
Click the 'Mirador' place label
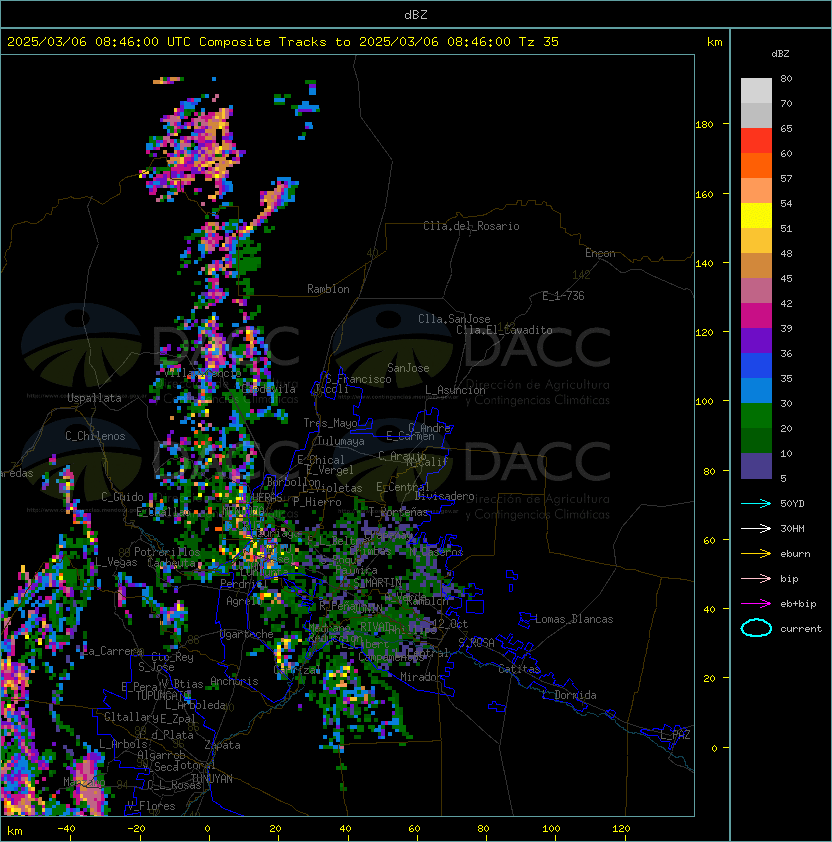[422, 677]
